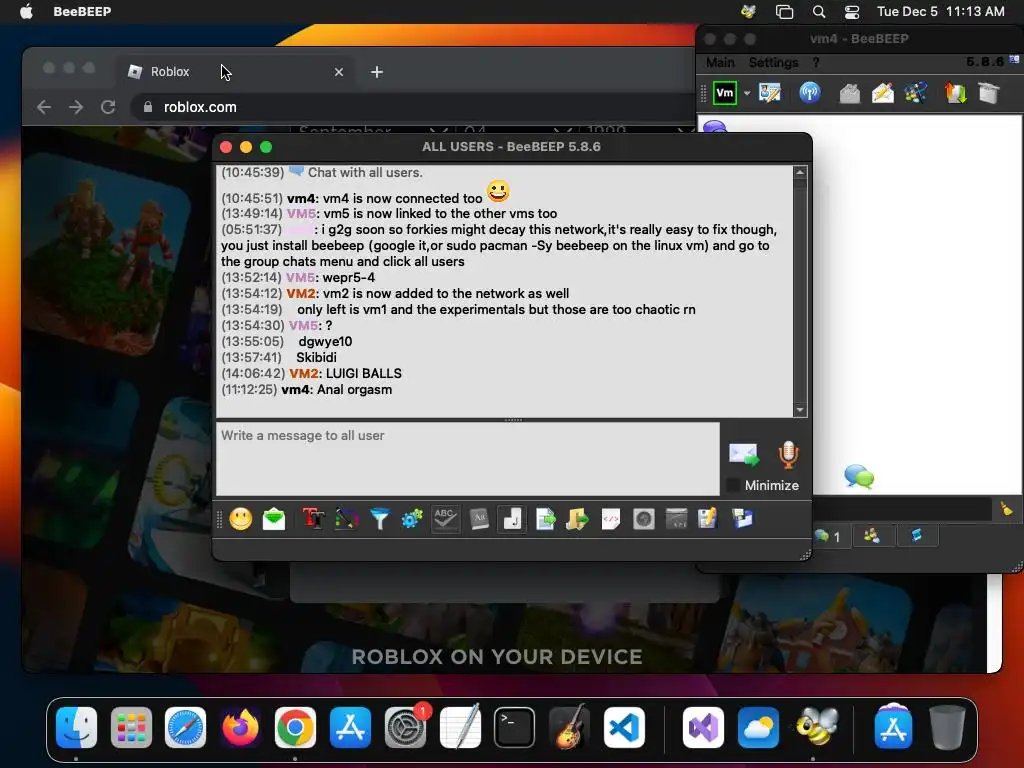Viewport: 1024px width, 768px height.
Task: Open Control Center in menu bar
Action: [852, 11]
